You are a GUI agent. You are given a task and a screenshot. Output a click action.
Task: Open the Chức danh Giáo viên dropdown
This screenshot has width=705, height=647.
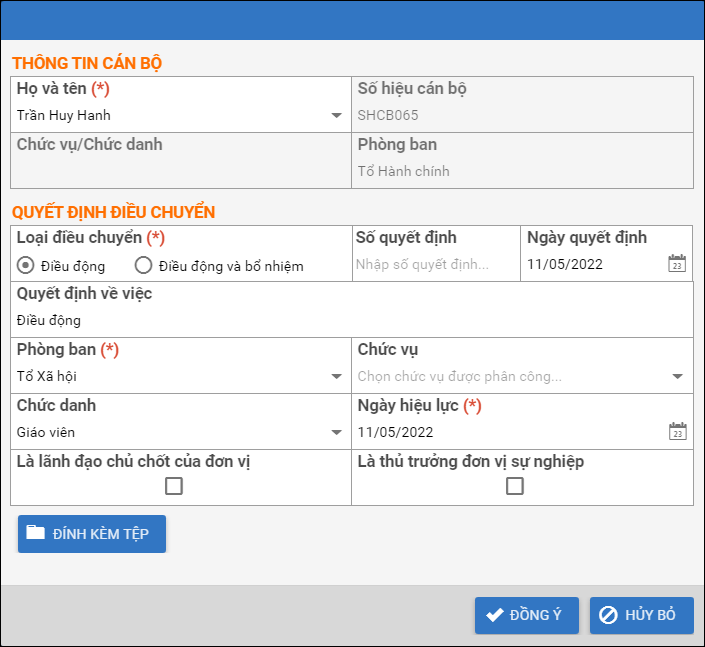coord(336,433)
